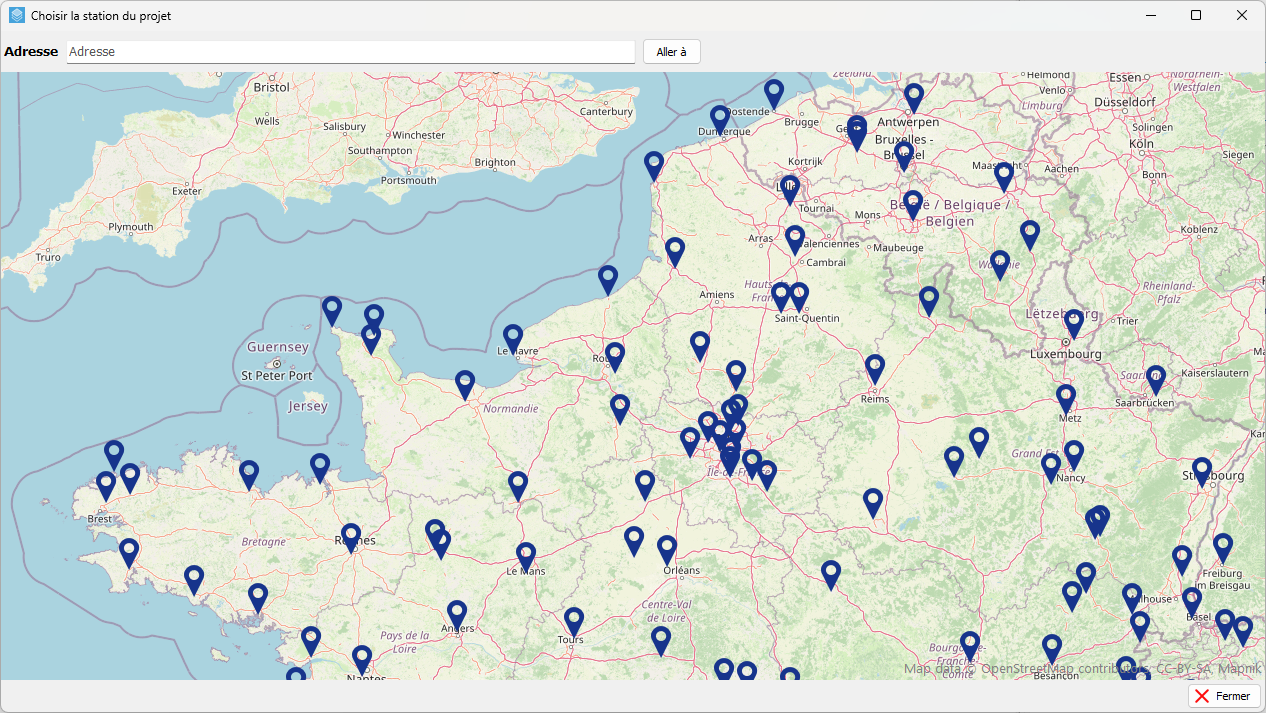Click the station pin near Reims
Viewport: 1266px width, 713px height.
pyautogui.click(x=875, y=368)
